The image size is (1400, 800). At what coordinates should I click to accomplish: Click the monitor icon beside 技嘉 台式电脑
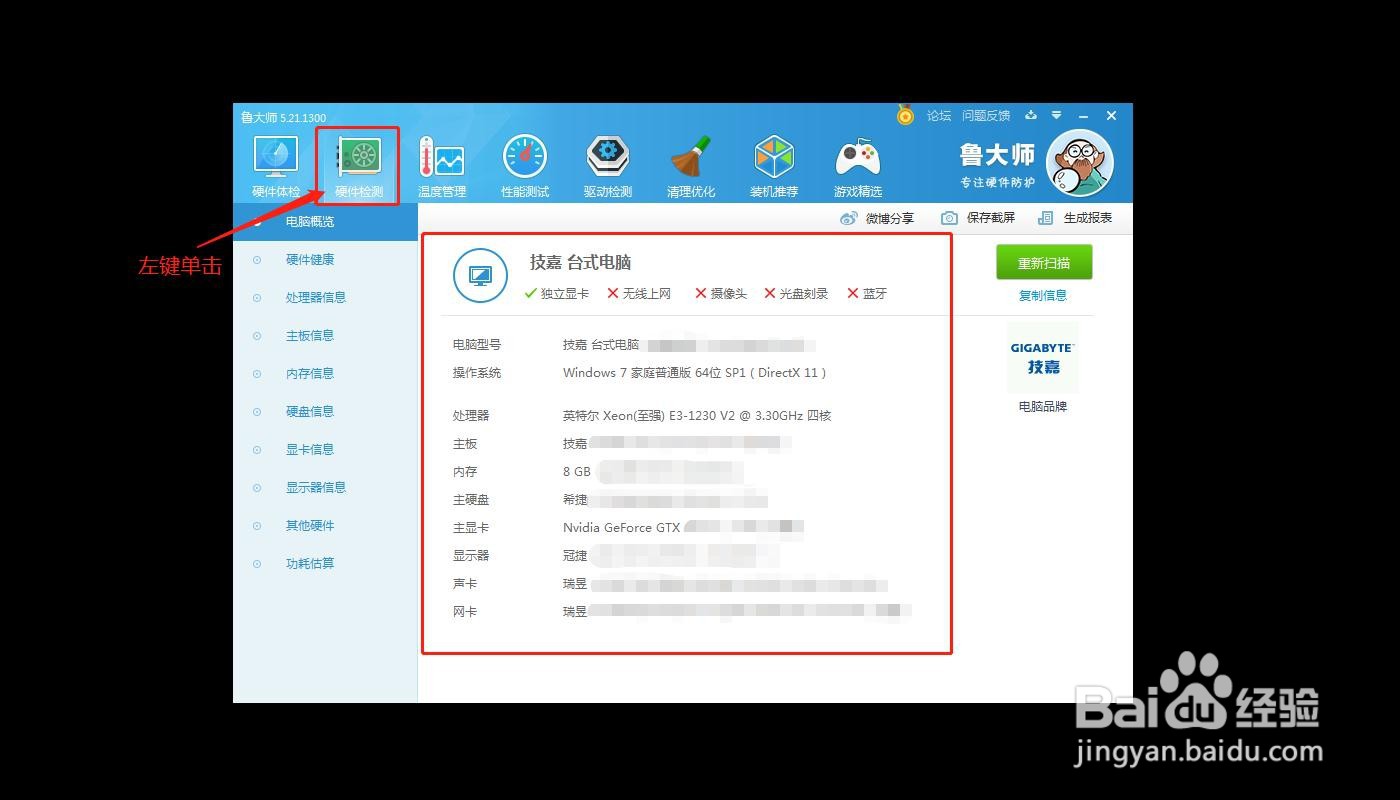480,275
